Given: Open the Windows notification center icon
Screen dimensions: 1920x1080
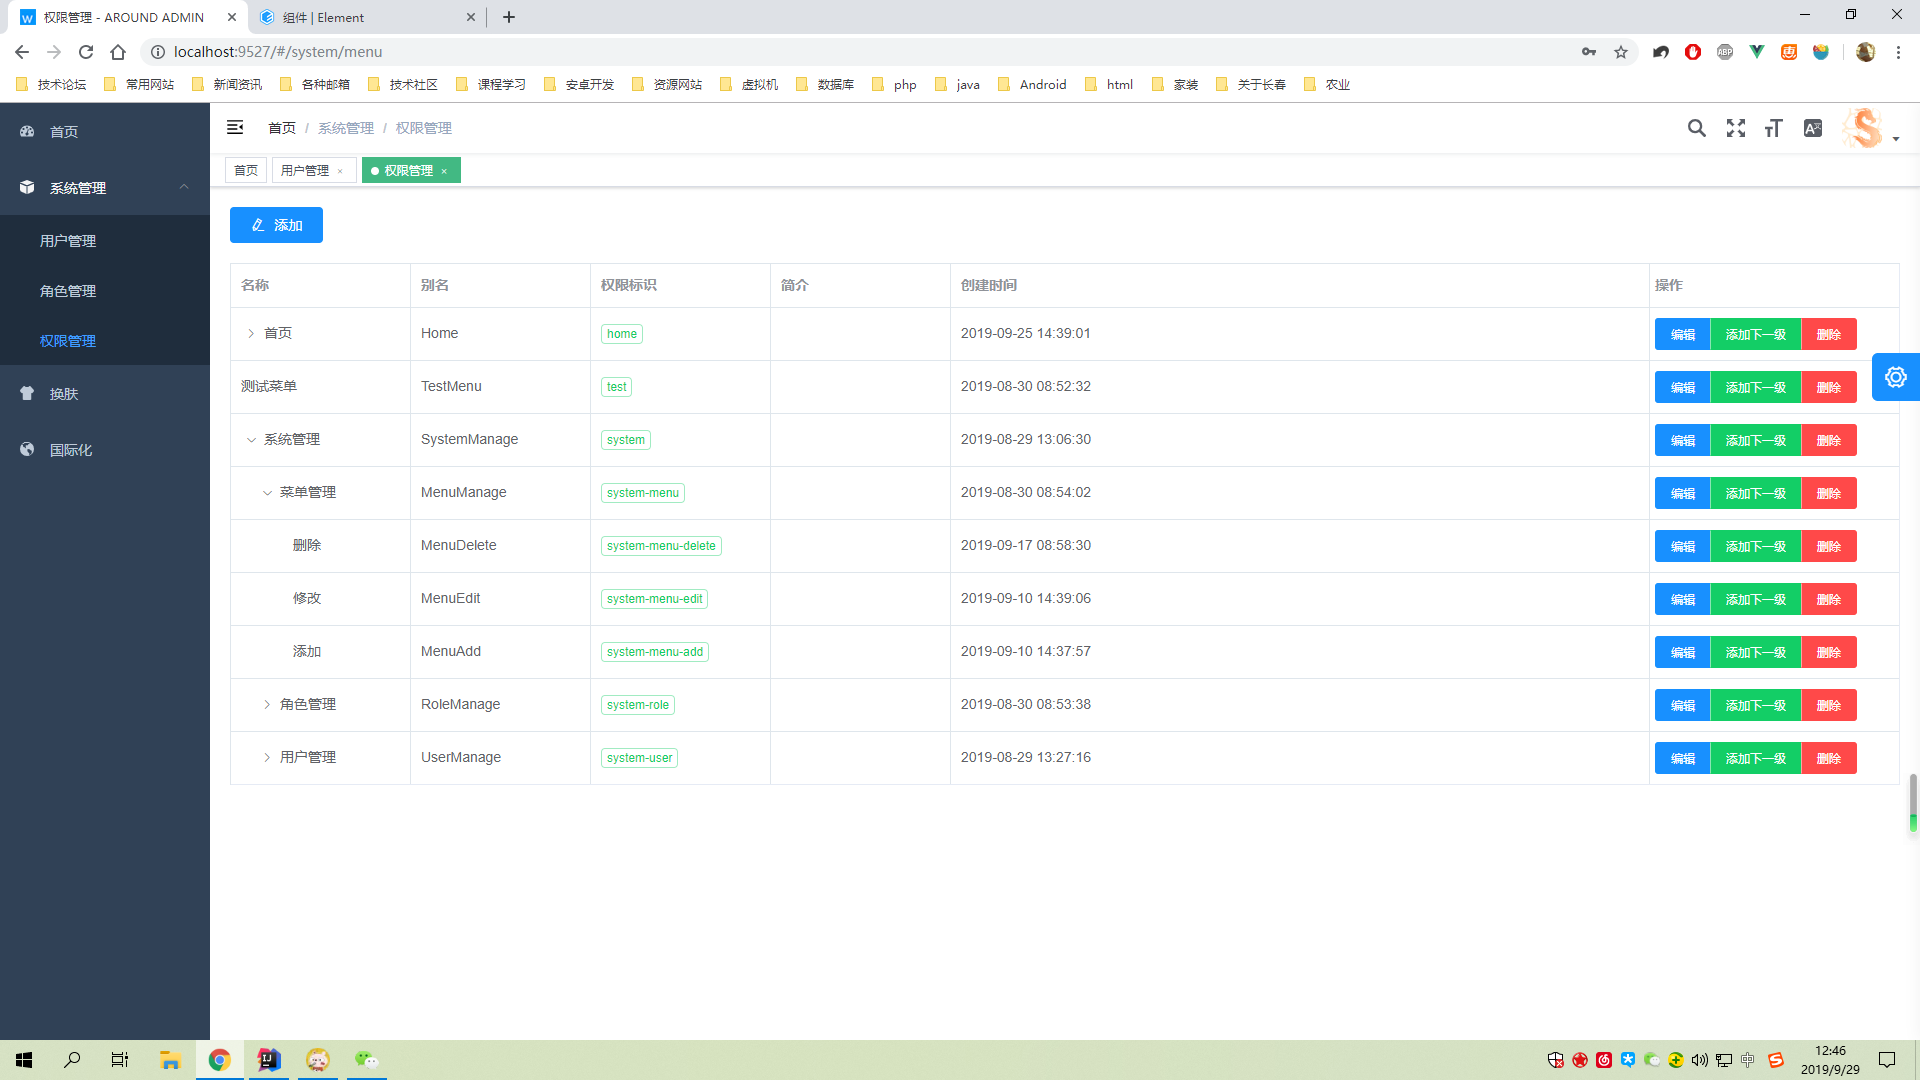Looking at the screenshot, I should pyautogui.click(x=1887, y=1059).
